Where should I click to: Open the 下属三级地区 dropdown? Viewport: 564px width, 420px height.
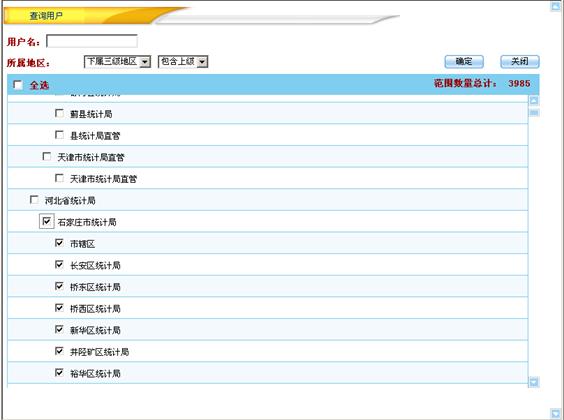(117, 61)
